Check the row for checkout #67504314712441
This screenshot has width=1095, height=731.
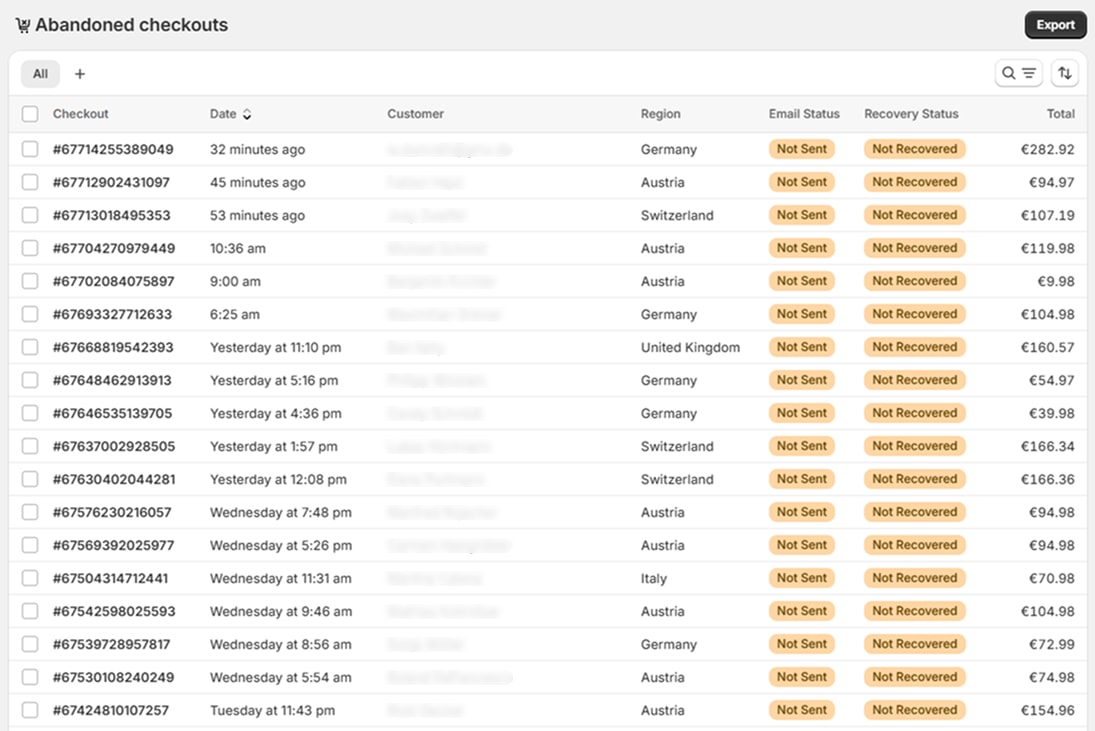tap(30, 578)
